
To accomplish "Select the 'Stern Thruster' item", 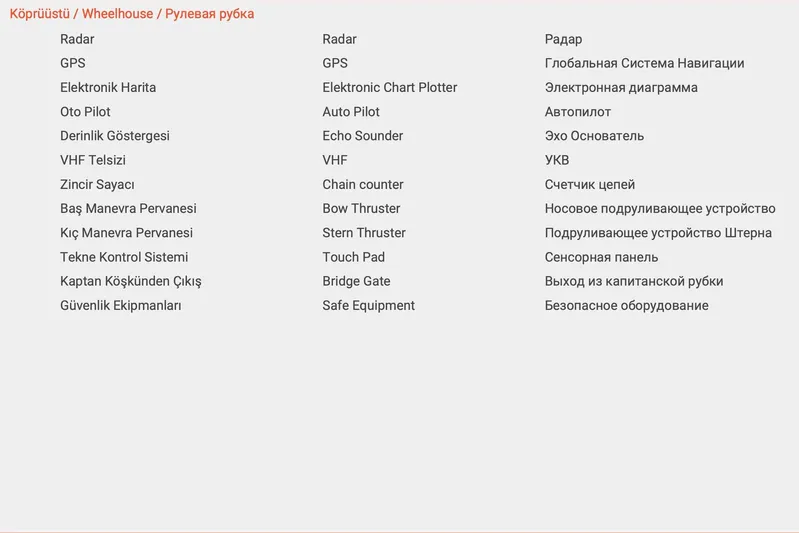I will click(x=364, y=233).
